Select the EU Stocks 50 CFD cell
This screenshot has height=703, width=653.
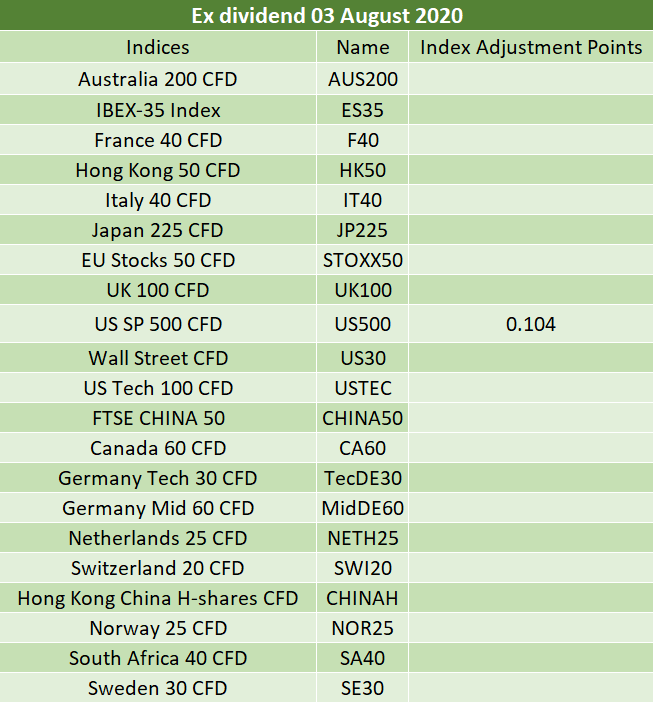click(158, 260)
